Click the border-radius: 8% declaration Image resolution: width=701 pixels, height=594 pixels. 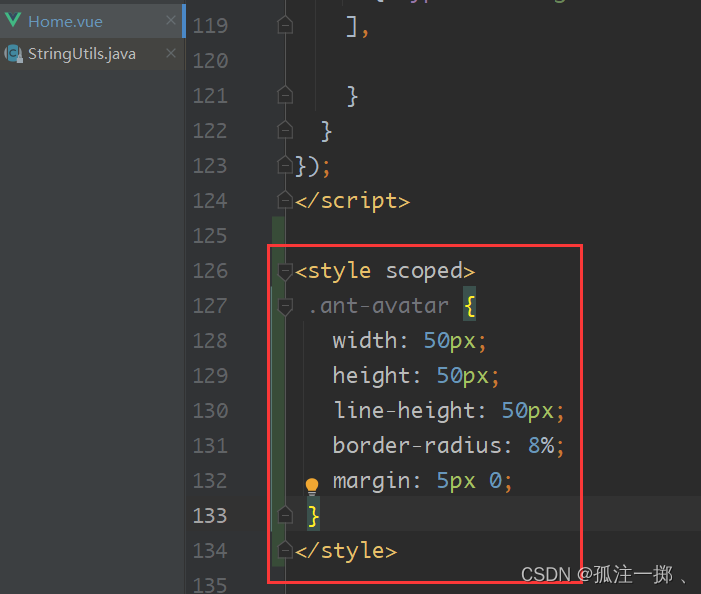point(448,446)
